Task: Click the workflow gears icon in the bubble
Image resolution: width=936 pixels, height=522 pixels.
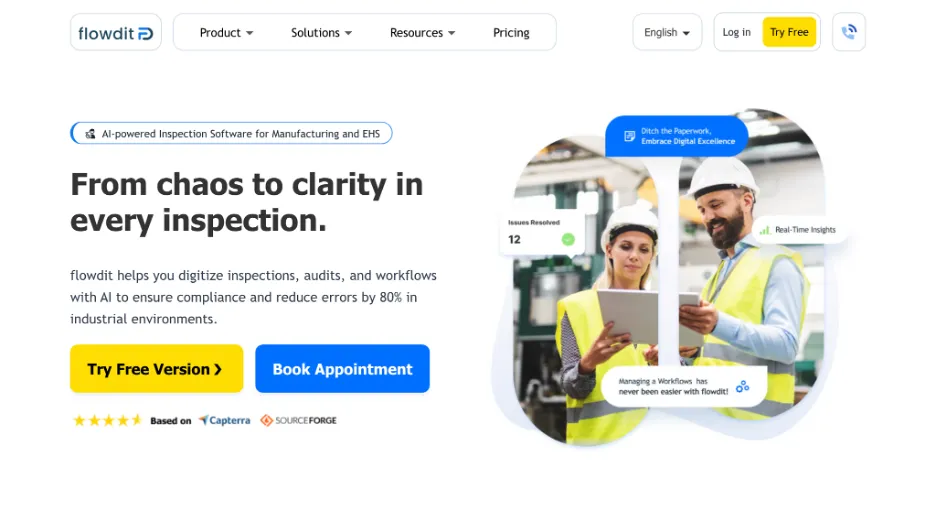Action: (x=742, y=386)
